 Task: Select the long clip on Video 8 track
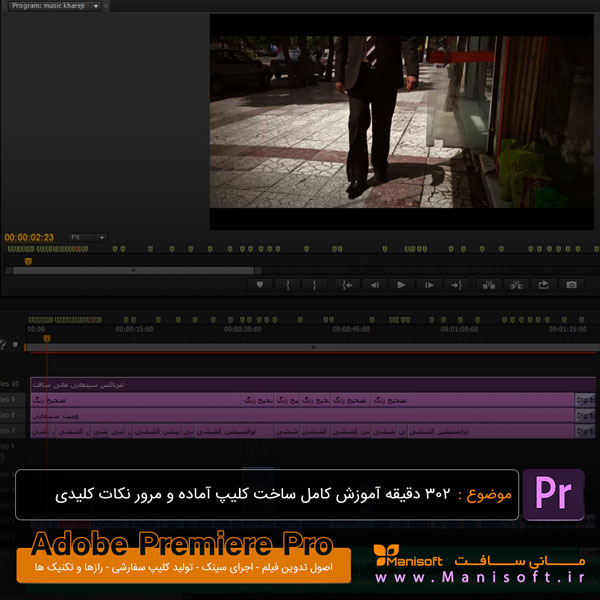[302, 416]
